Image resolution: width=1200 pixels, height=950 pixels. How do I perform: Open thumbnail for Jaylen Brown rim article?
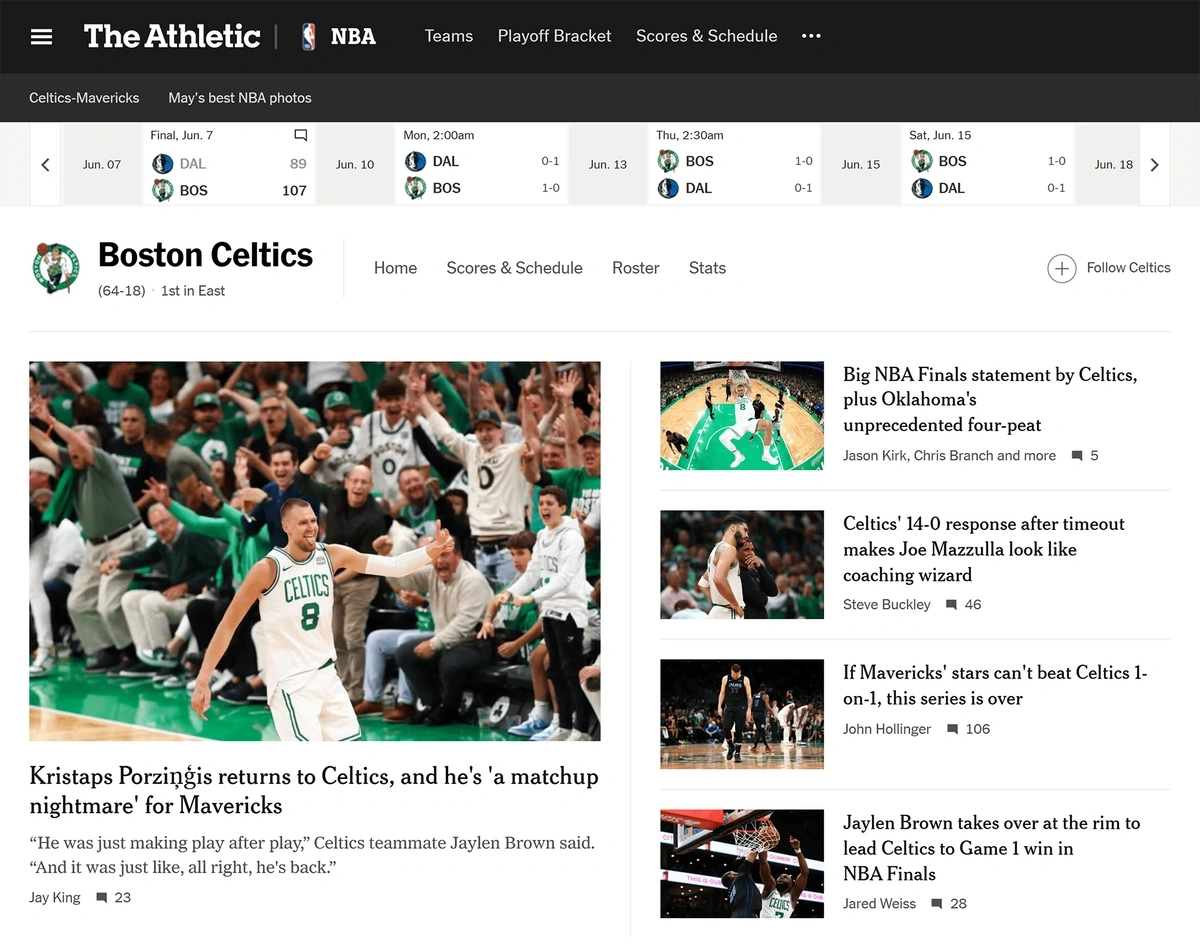coord(742,864)
